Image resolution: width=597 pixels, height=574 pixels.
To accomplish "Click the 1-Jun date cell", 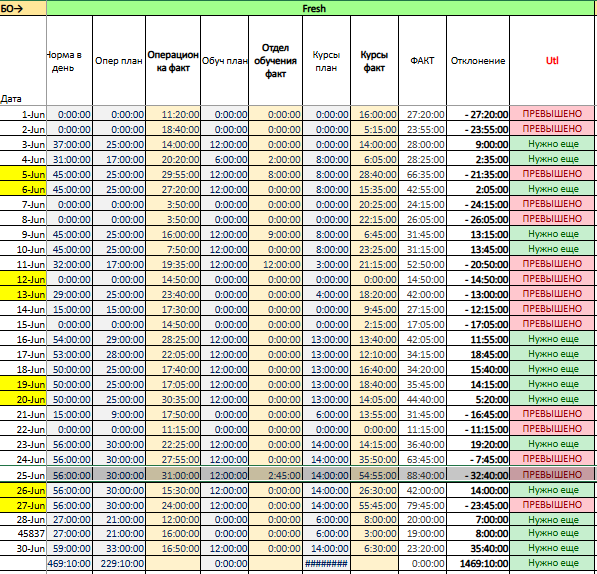I will click(x=23, y=114).
